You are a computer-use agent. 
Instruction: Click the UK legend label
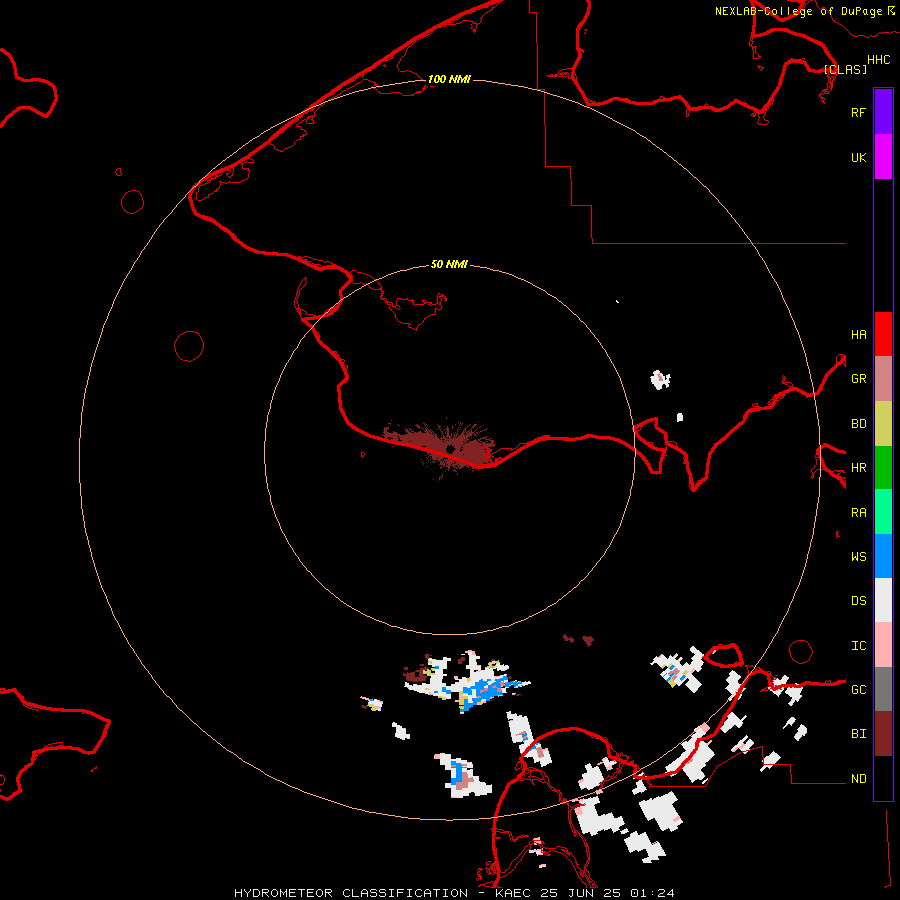pos(858,157)
